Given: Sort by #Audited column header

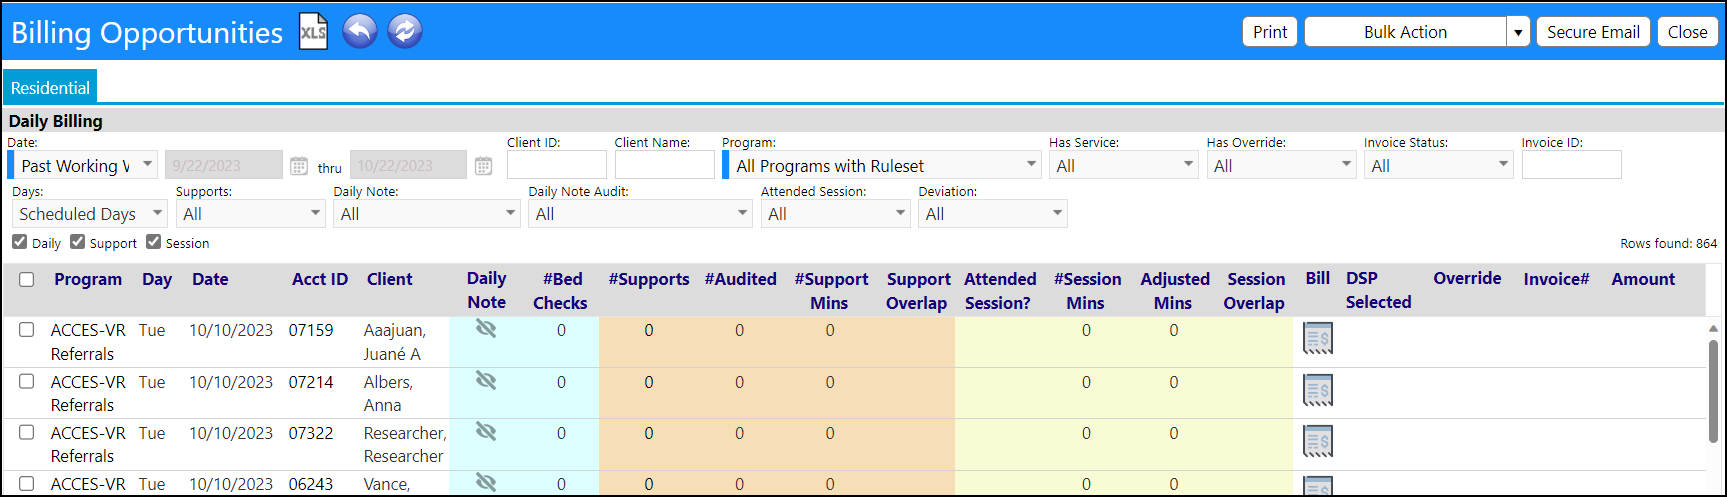Looking at the screenshot, I should click(x=740, y=279).
